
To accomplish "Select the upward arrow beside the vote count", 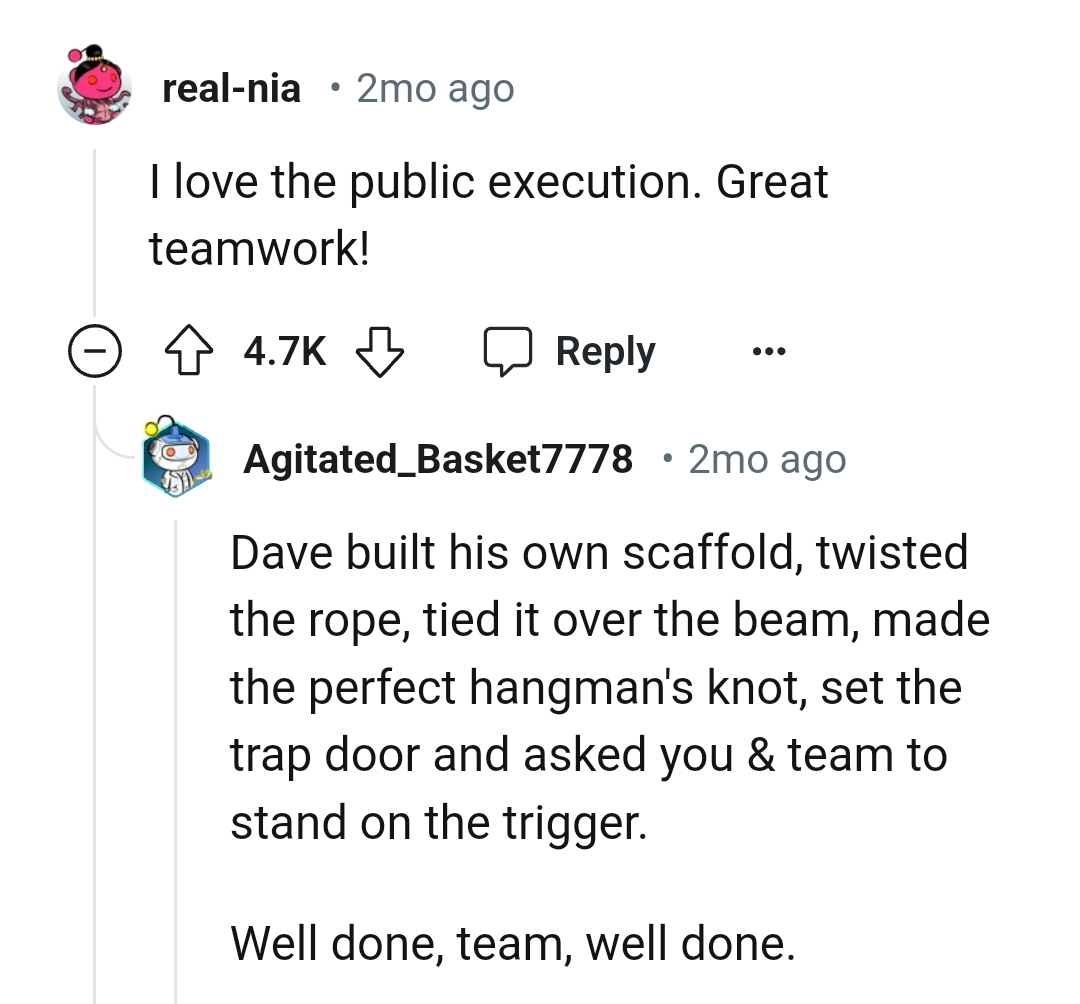I will [x=190, y=351].
